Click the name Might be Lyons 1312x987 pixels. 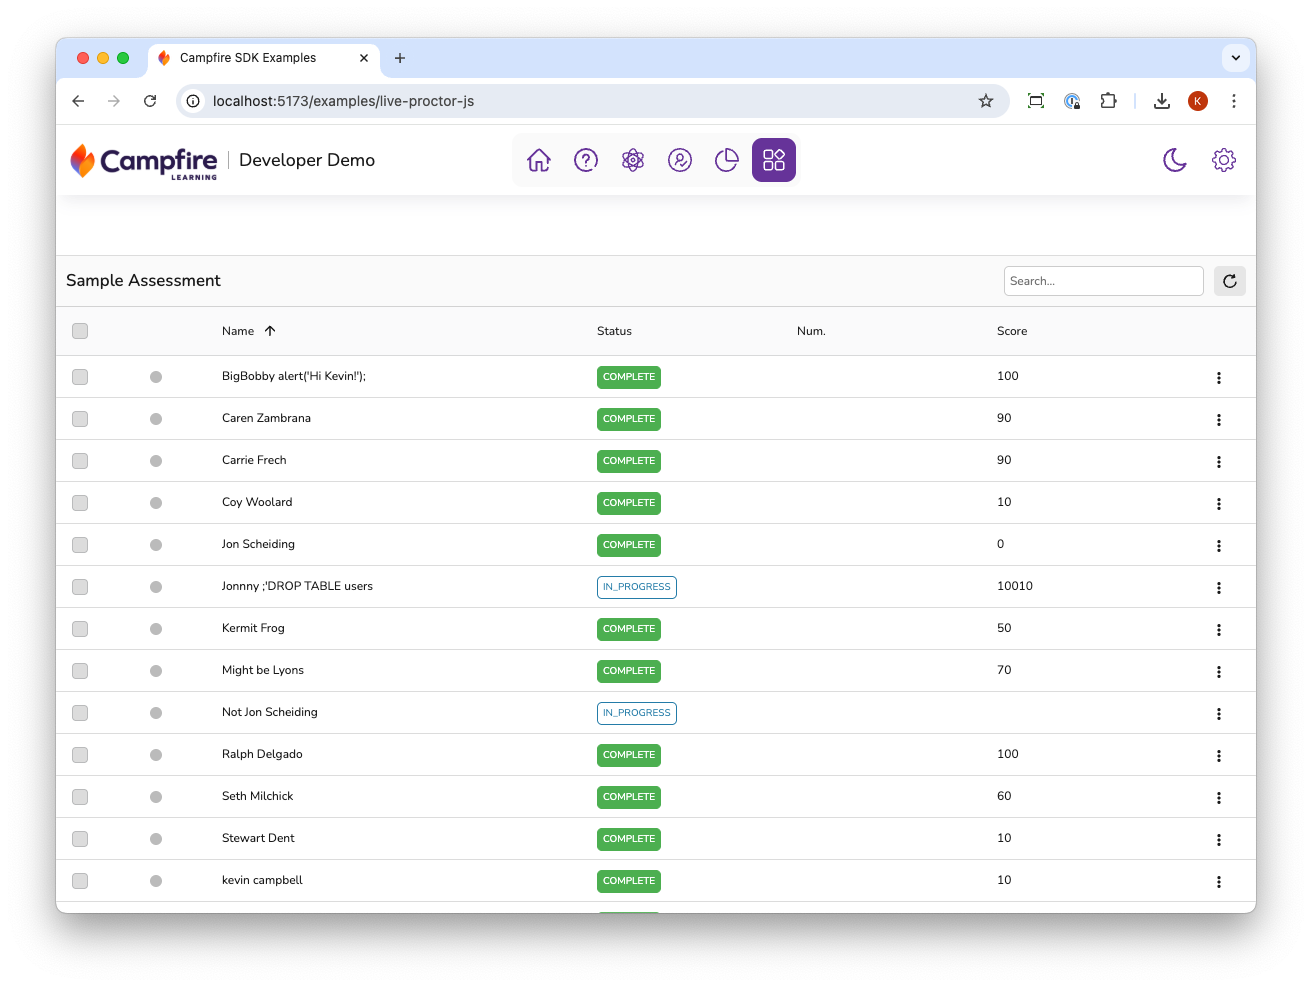point(263,670)
